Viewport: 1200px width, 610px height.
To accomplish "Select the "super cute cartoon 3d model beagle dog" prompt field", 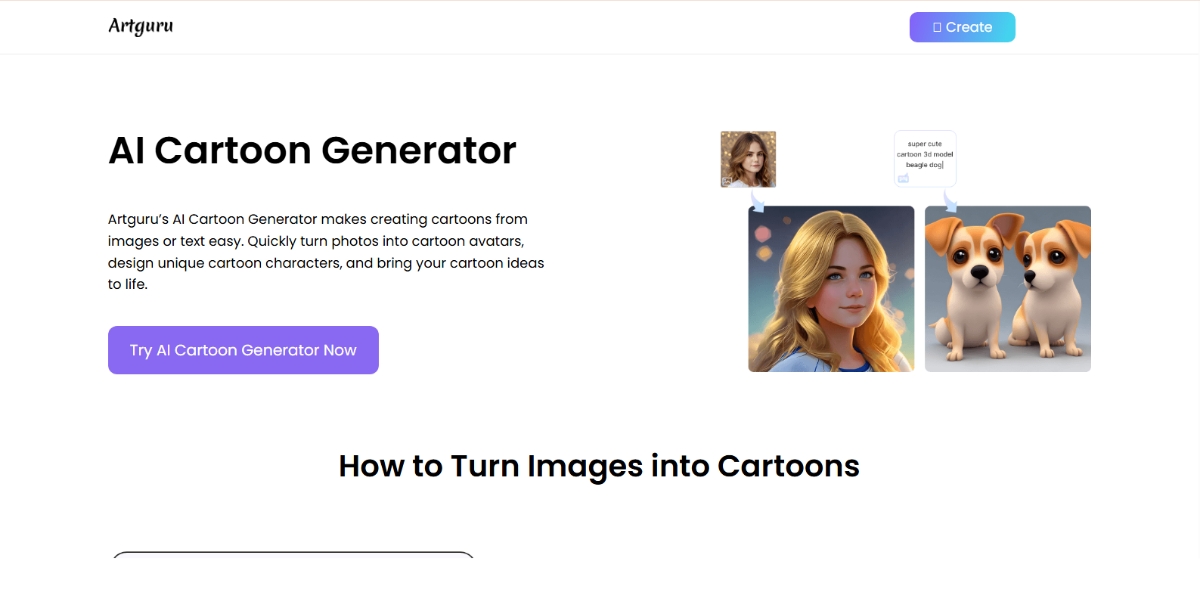I will (925, 155).
